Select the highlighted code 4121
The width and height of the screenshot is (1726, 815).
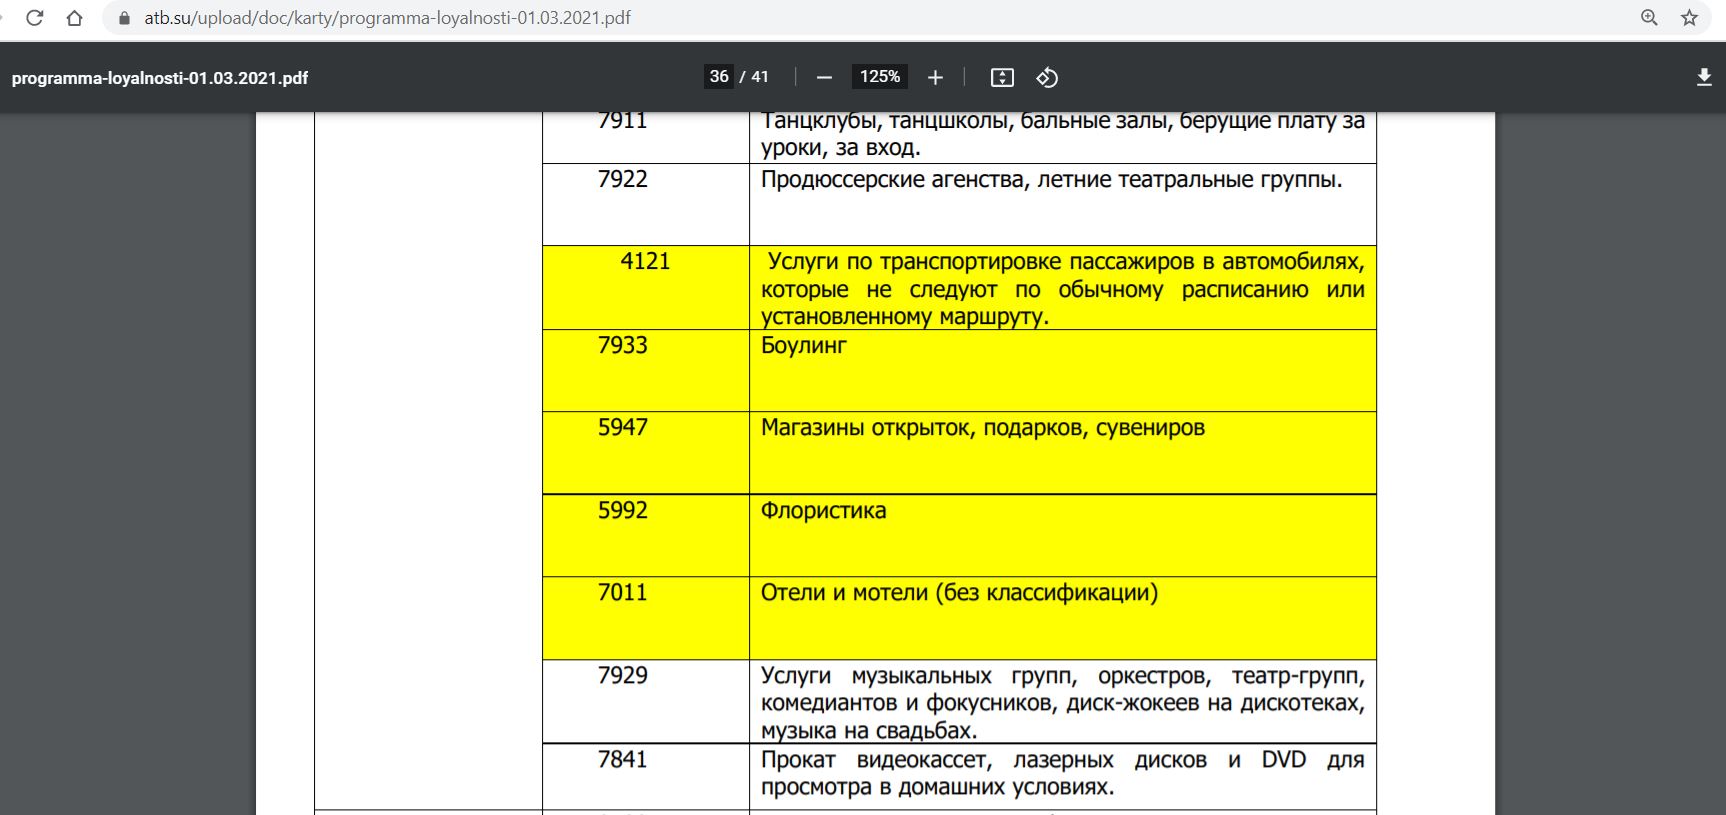[x=645, y=261]
